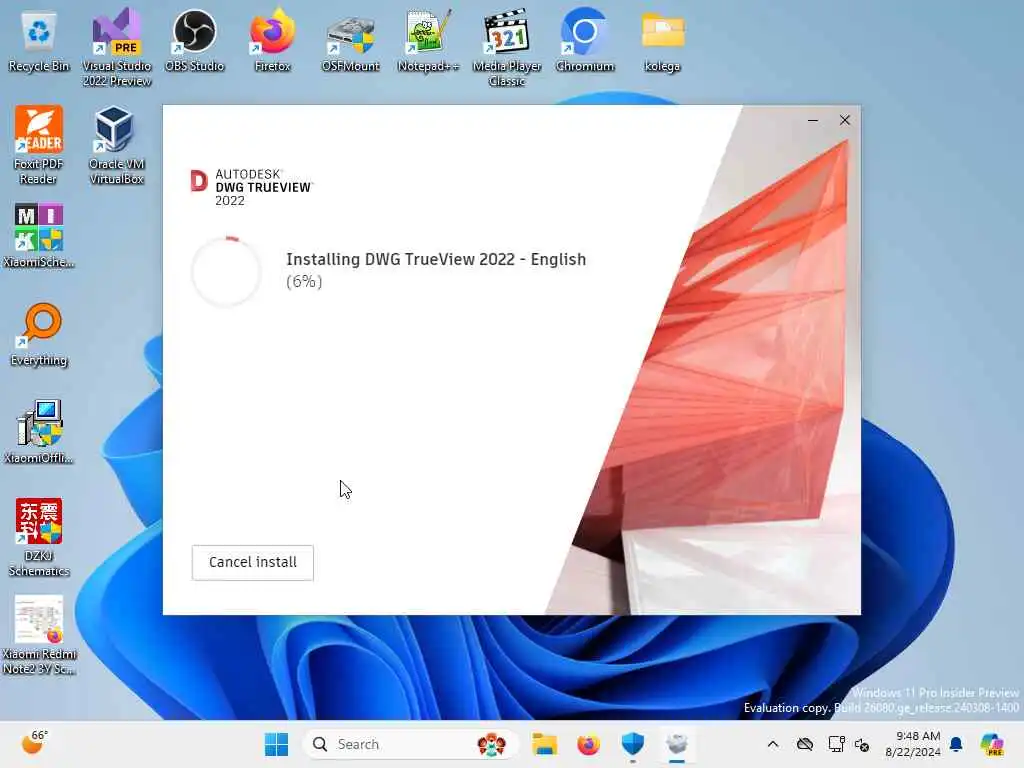Close the Autodesk installer window

click(x=844, y=120)
